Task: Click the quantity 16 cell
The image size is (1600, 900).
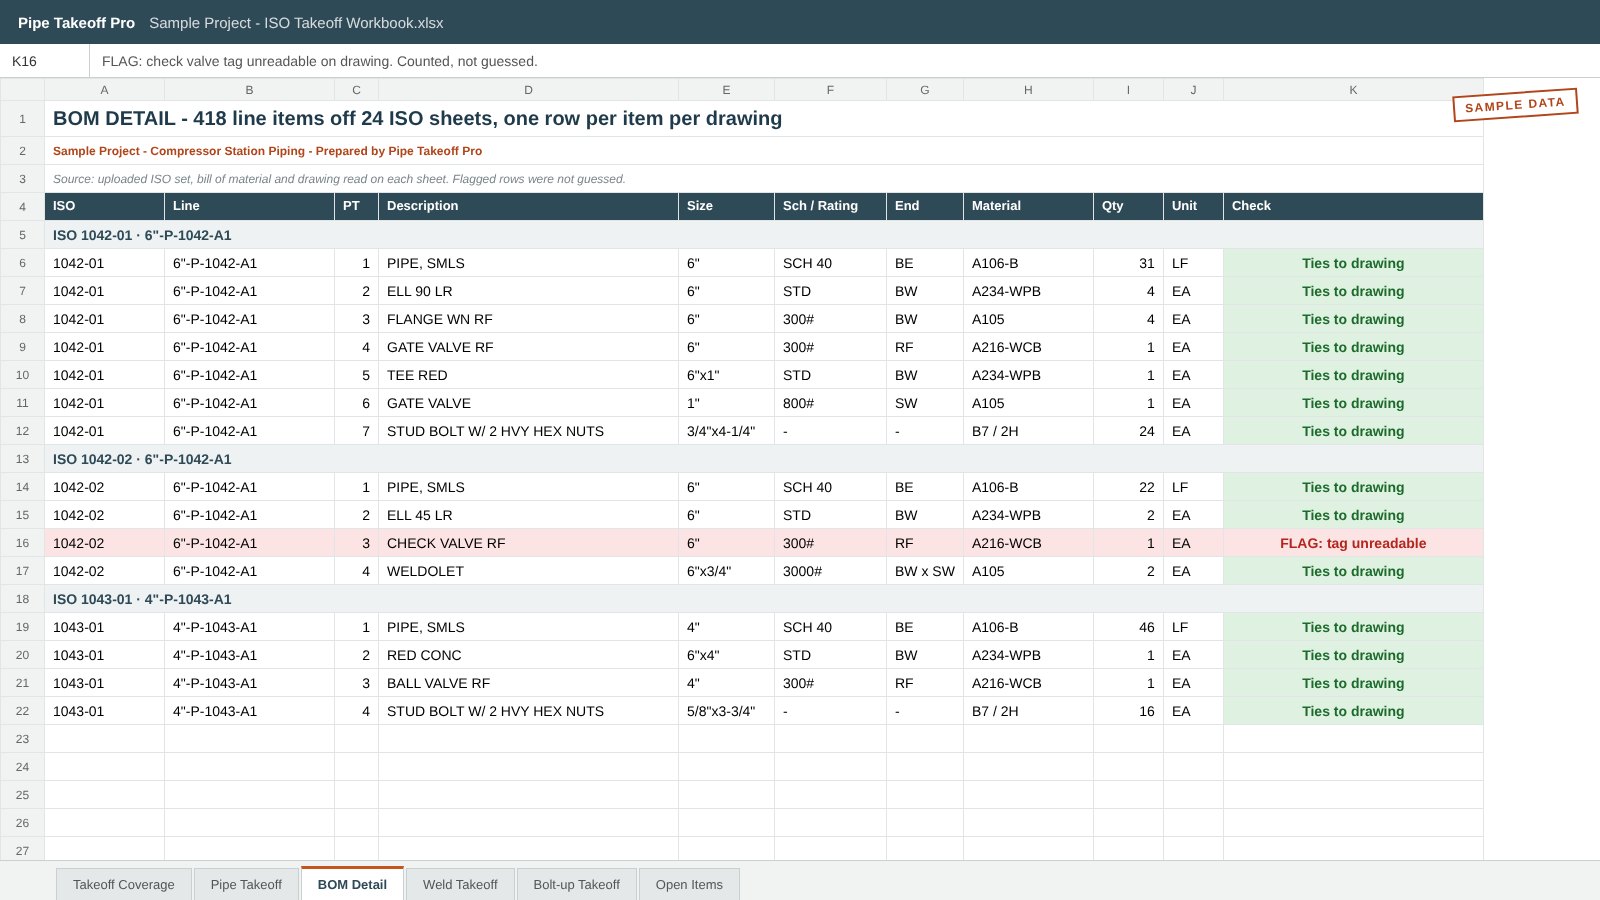Action: point(1128,711)
